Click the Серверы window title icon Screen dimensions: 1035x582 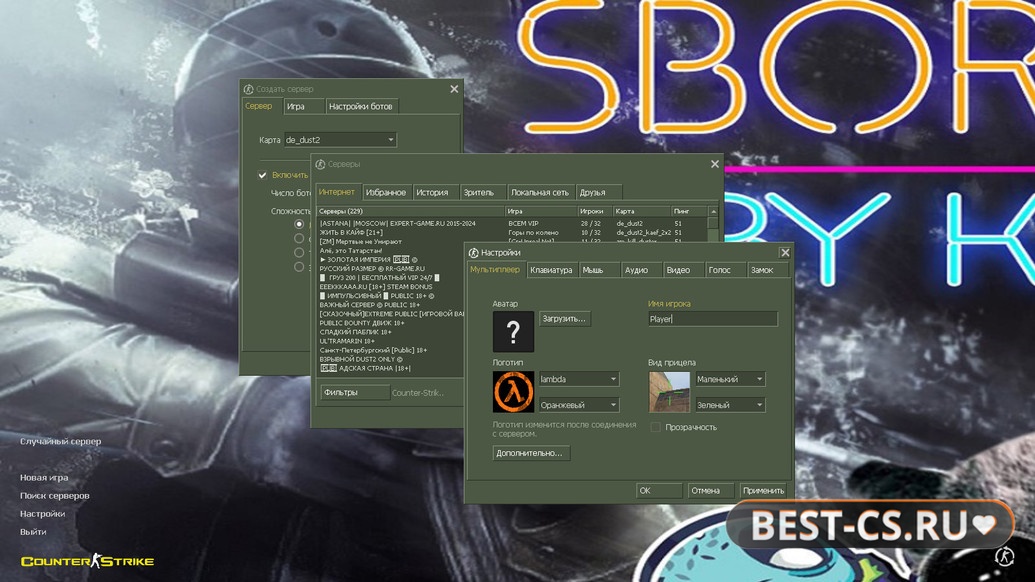click(320, 164)
